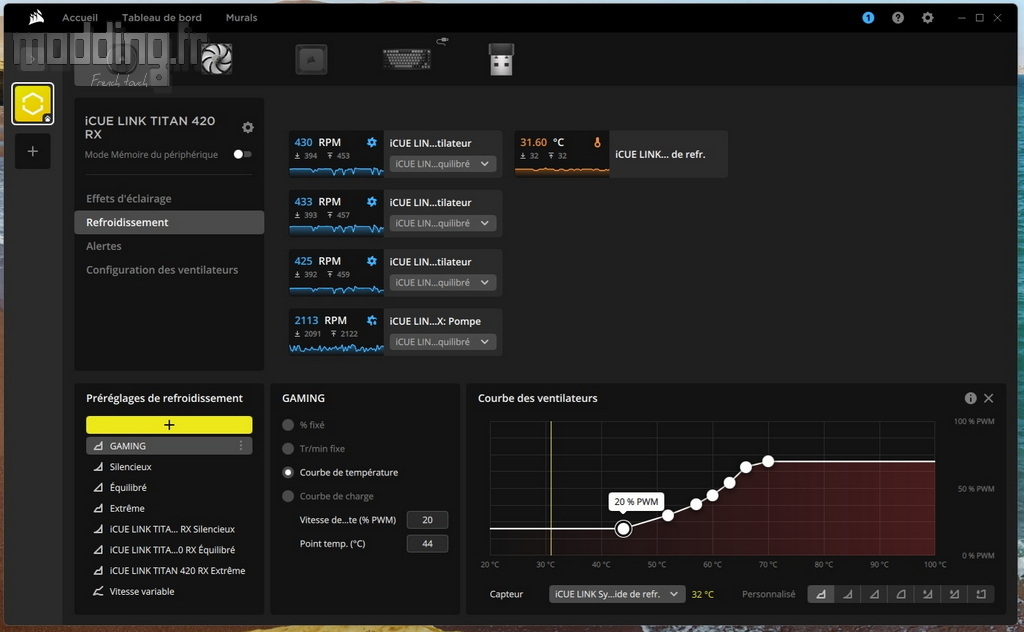1024x632 pixels.
Task: Select the yellow hexagon profile icon
Action: click(33, 103)
